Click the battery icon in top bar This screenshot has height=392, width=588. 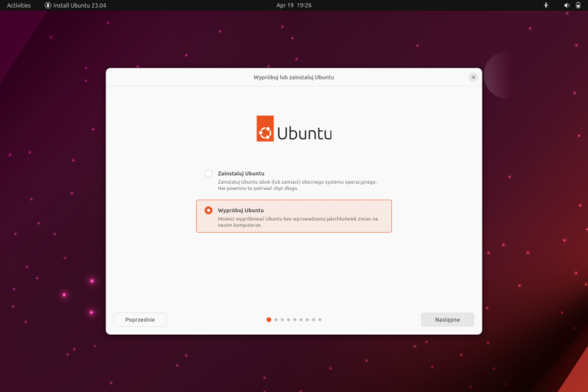point(578,5)
